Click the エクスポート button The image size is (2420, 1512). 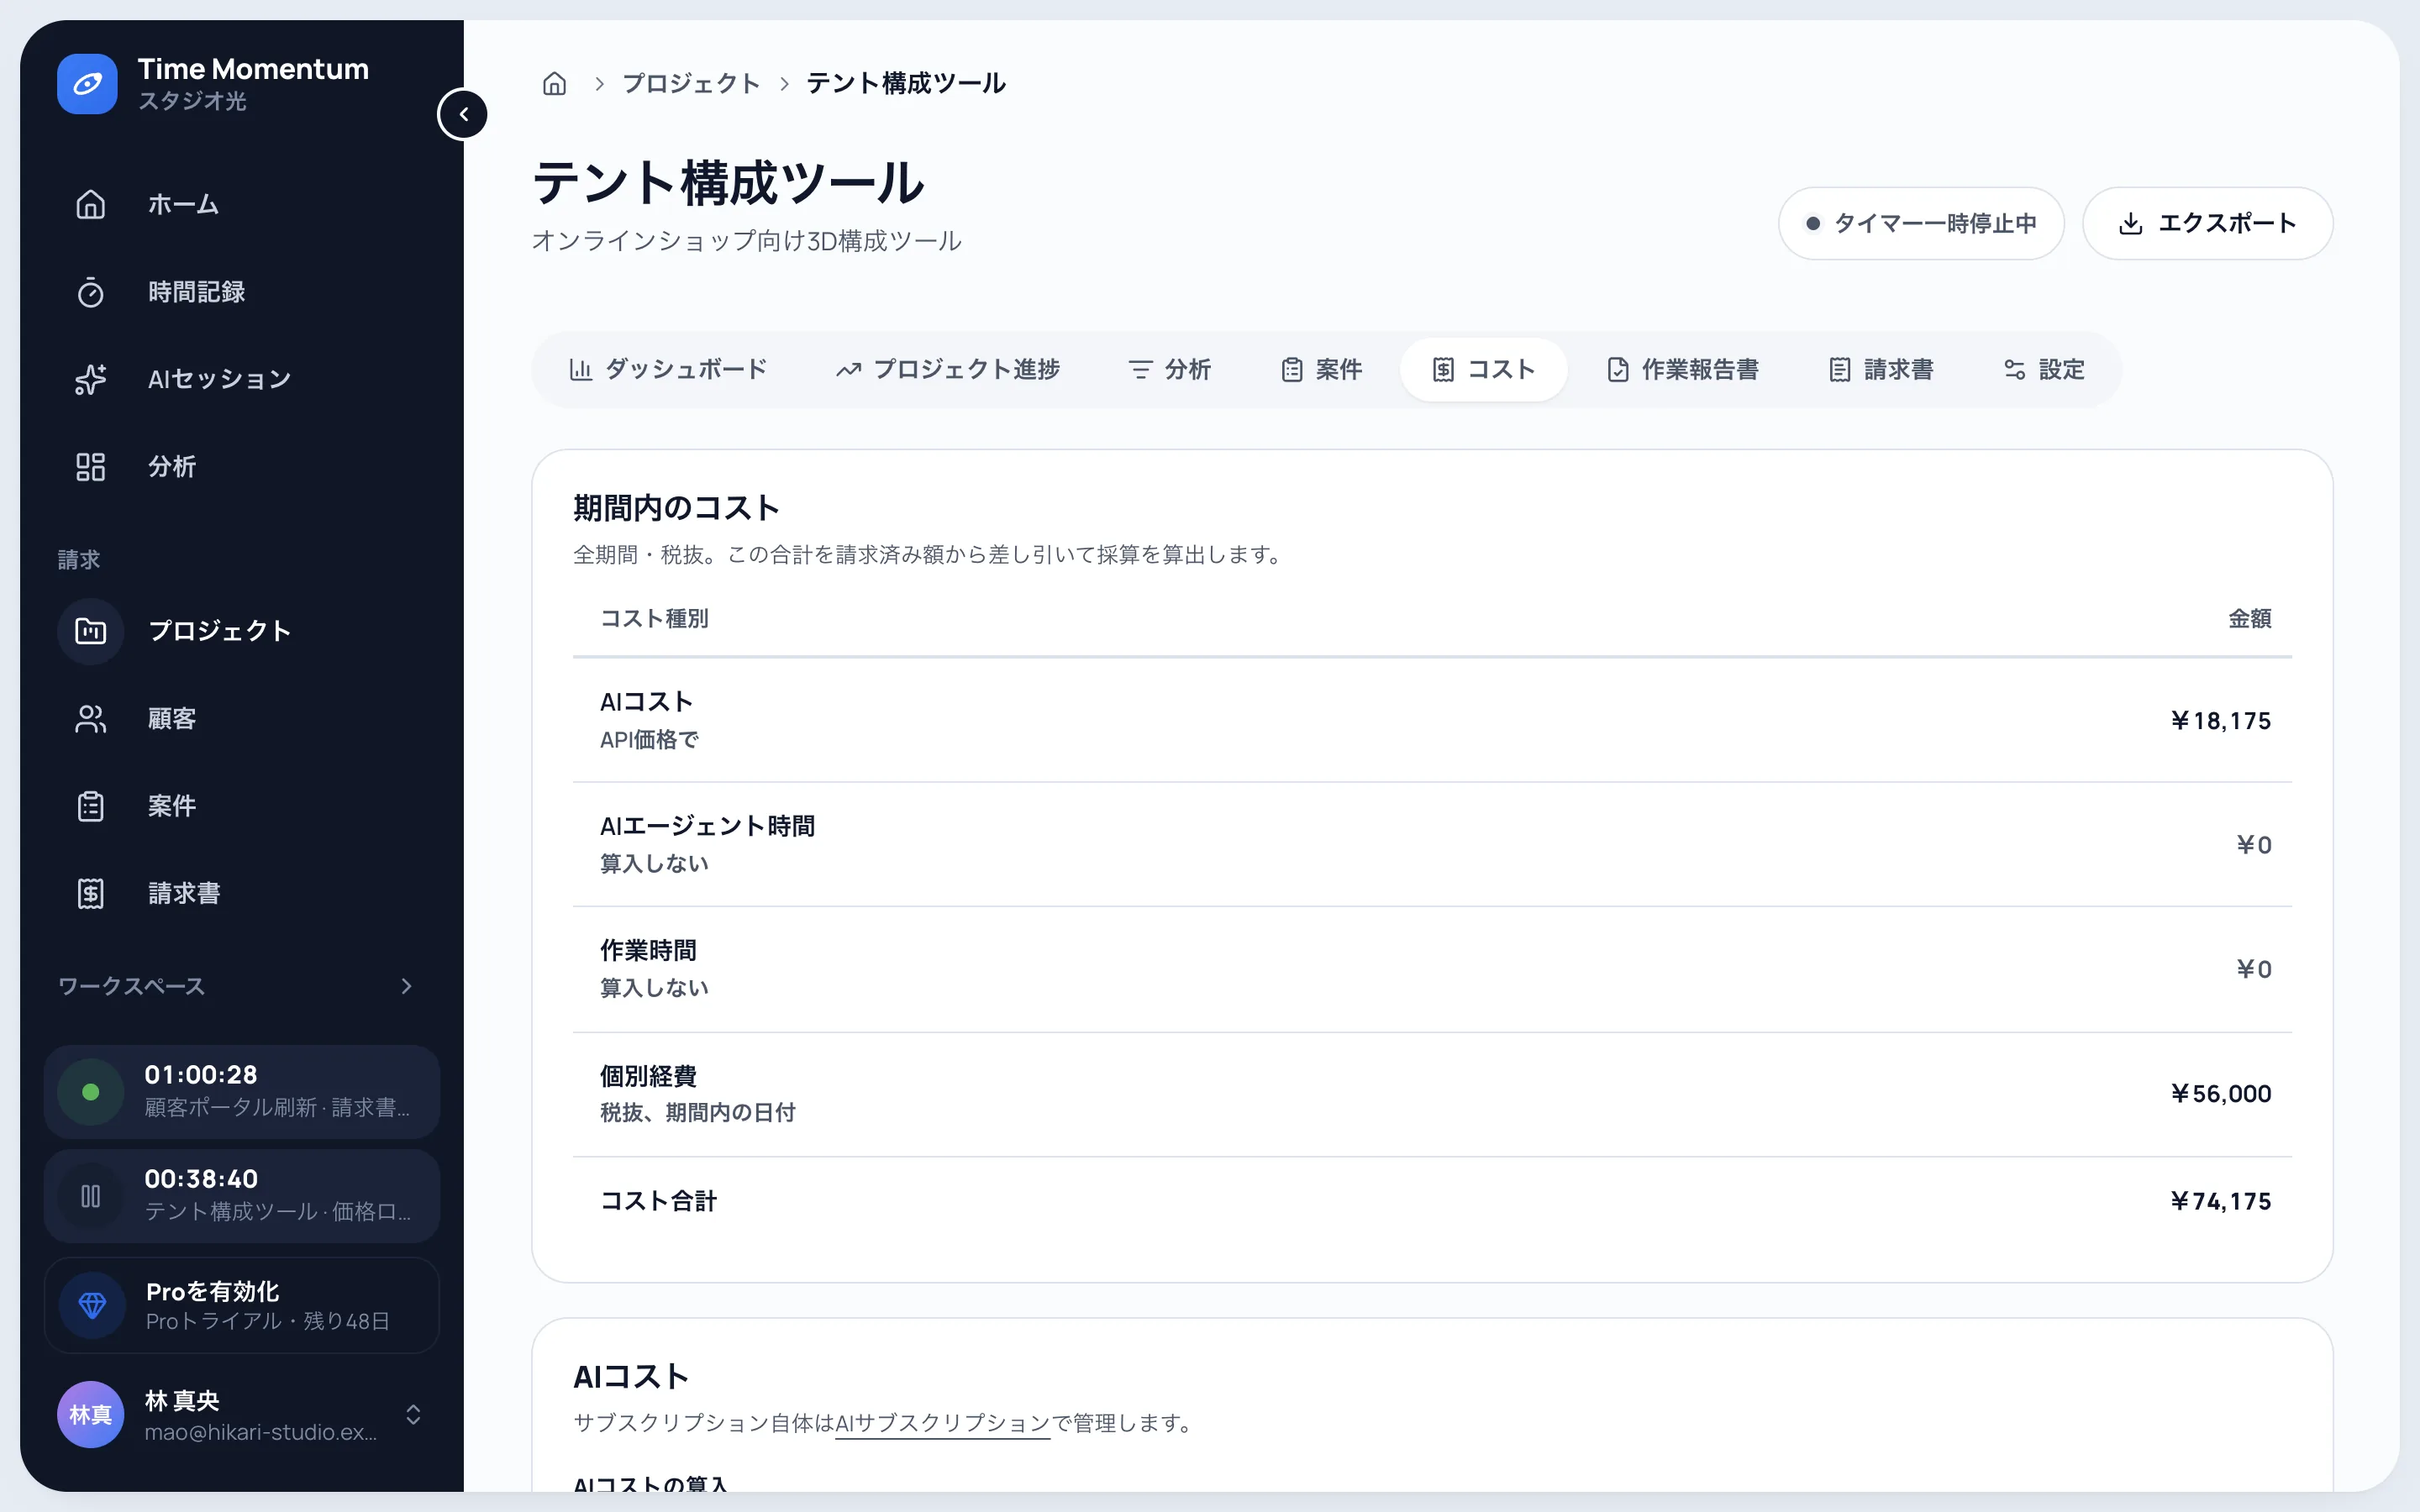[x=2208, y=224]
